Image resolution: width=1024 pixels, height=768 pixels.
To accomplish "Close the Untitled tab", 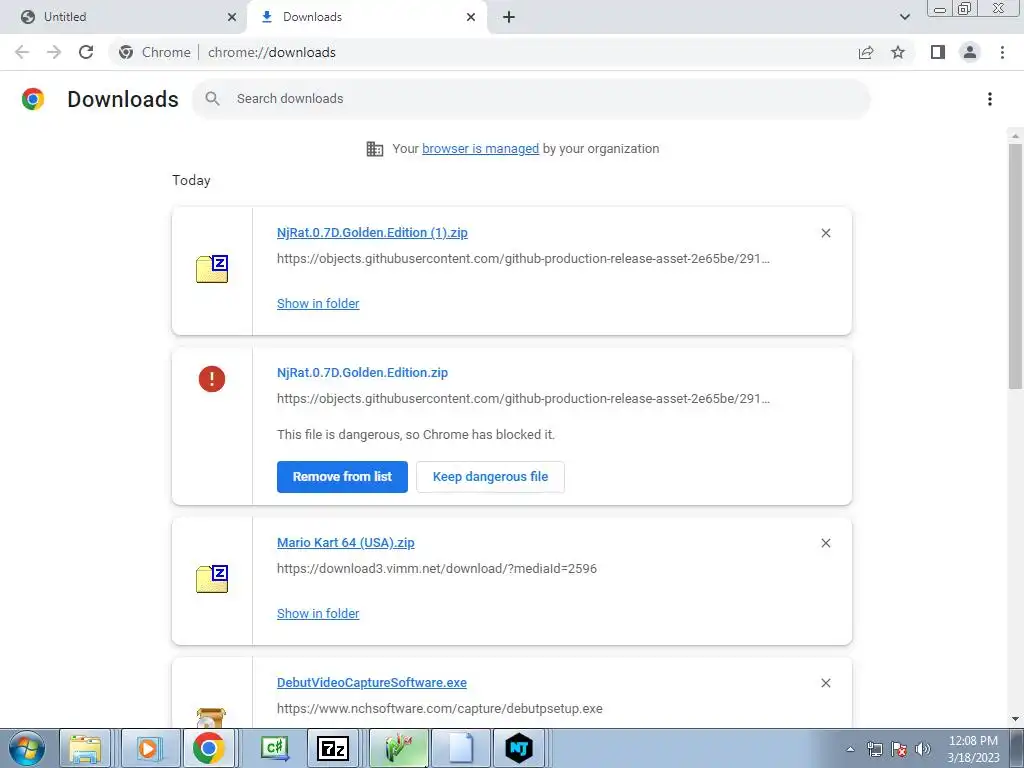I will [232, 17].
